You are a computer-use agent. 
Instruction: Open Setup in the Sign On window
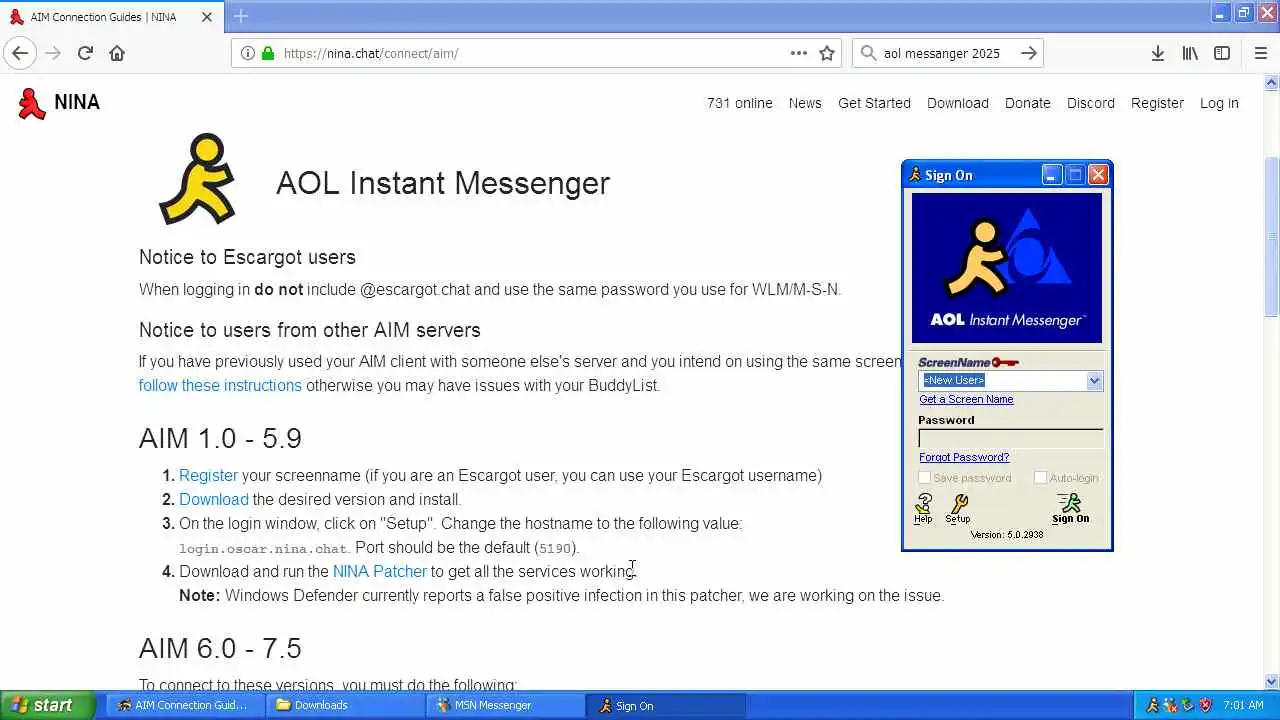click(x=958, y=508)
